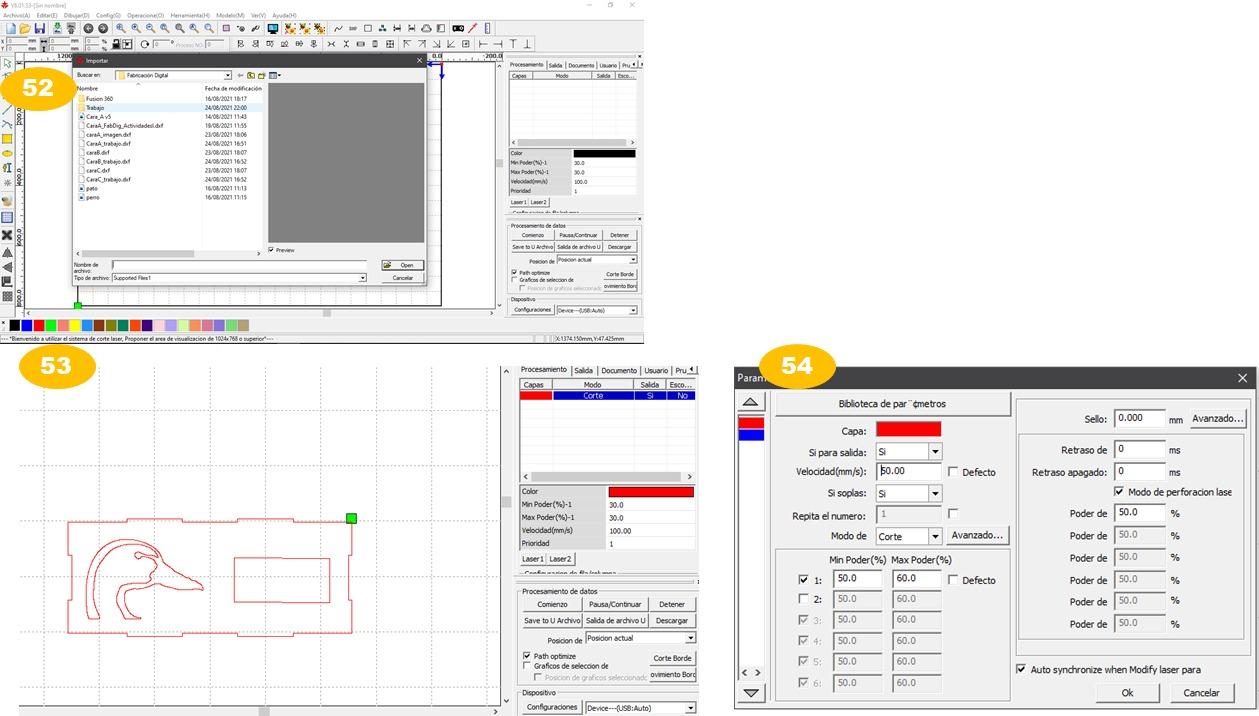Open Posicion actual dropdown beside duck drawing
The image size is (1259, 716).
(690, 638)
